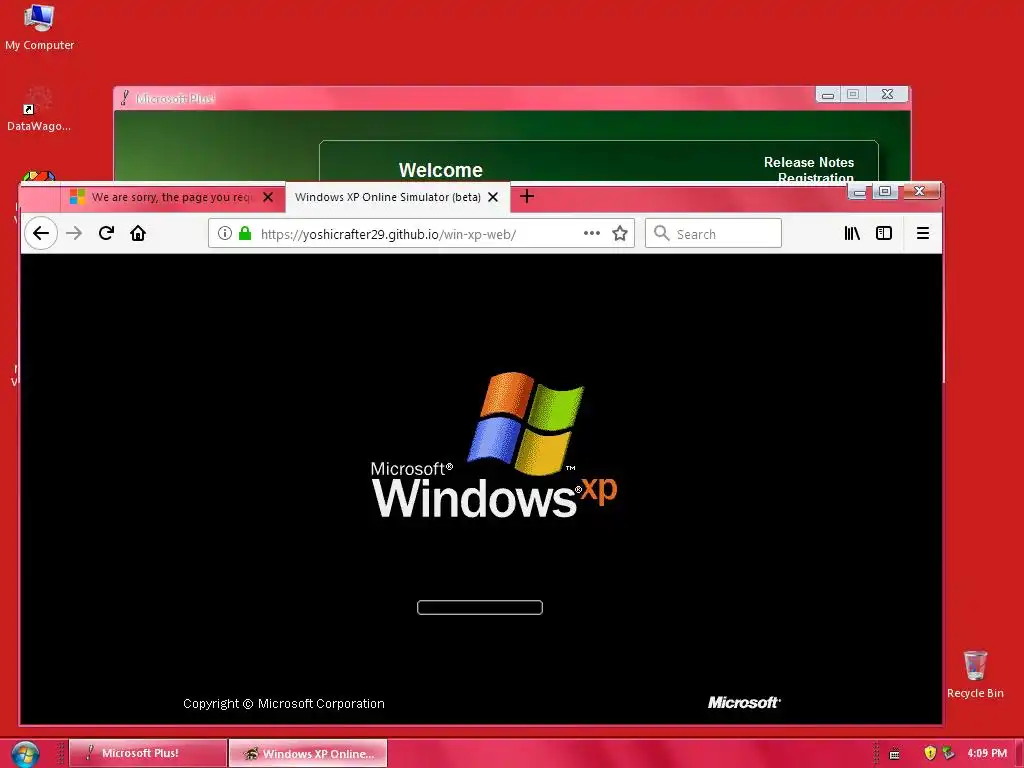Switch to 'We are sorry, the page' tab
This screenshot has height=768, width=1024.
(x=172, y=197)
